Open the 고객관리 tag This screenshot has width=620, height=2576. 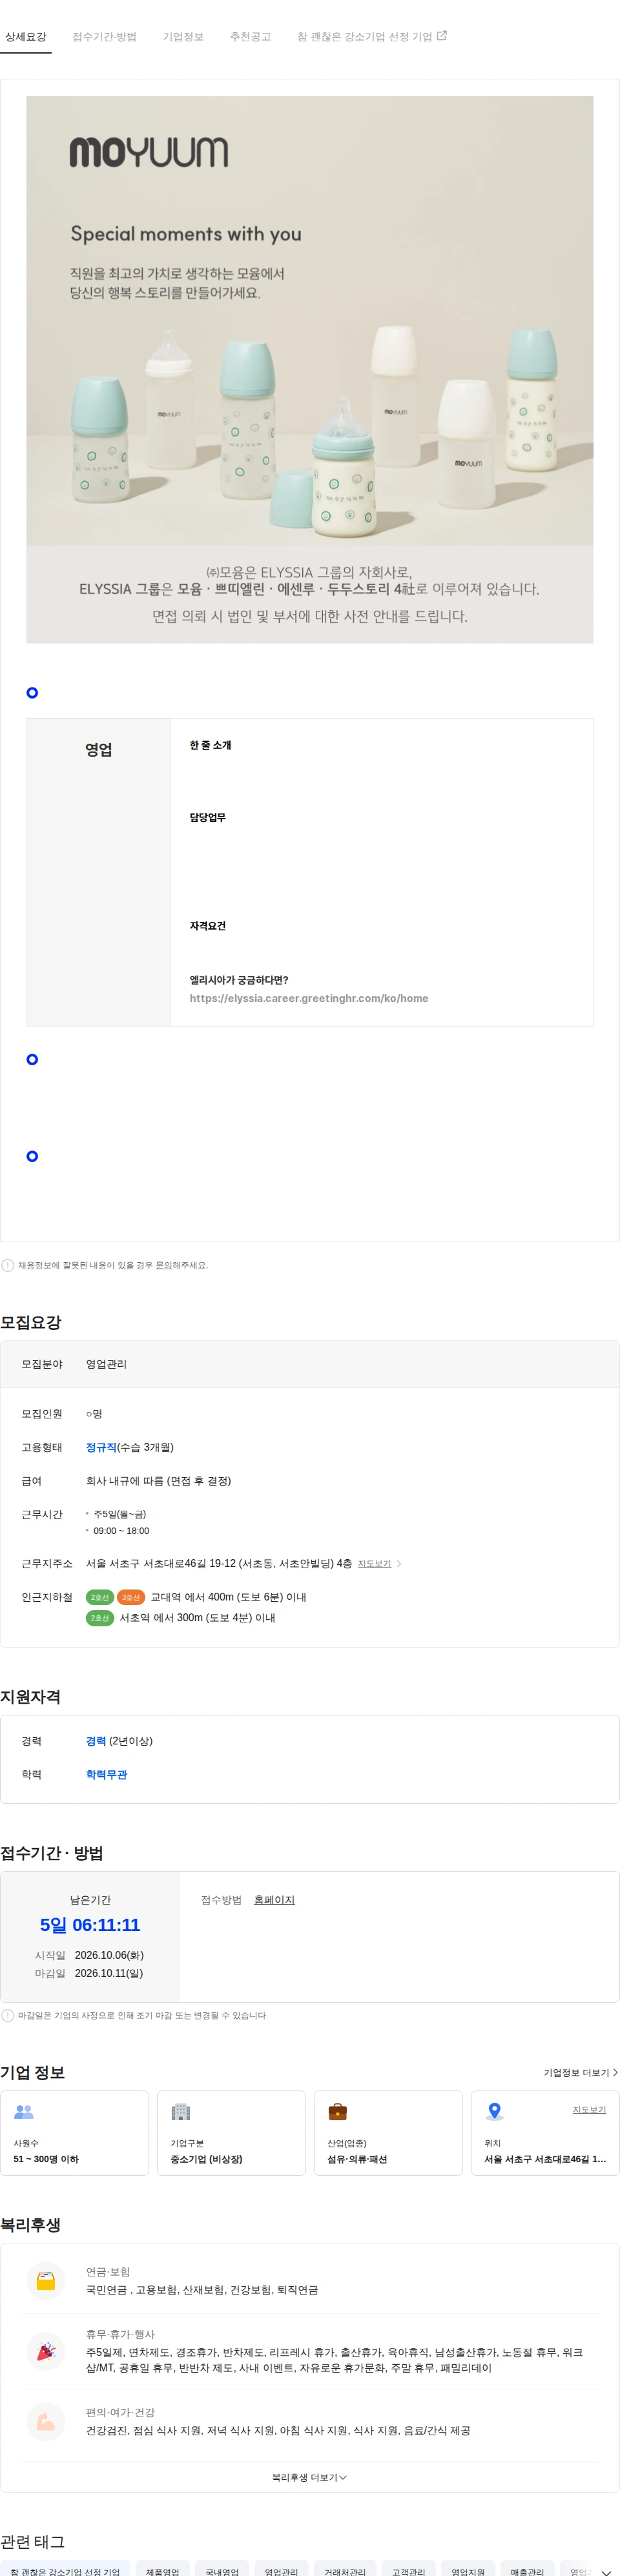coord(408,2568)
